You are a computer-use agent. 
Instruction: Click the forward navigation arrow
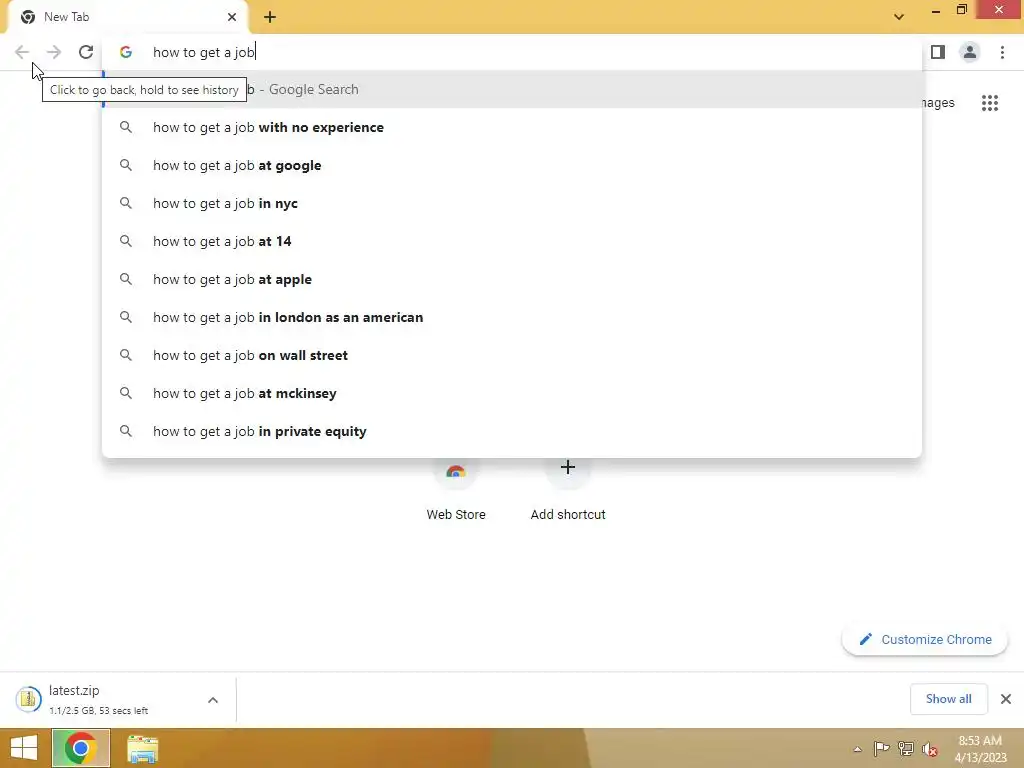[x=54, y=52]
